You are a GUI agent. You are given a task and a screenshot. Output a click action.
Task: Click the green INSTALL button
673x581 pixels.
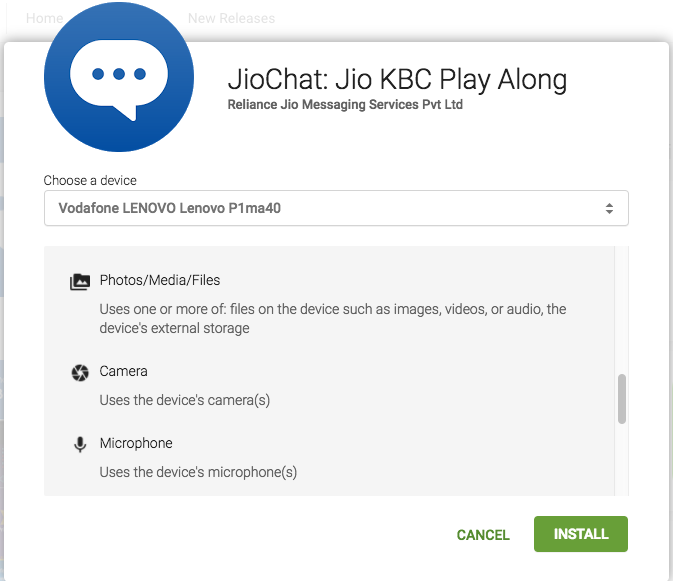pyautogui.click(x=581, y=534)
